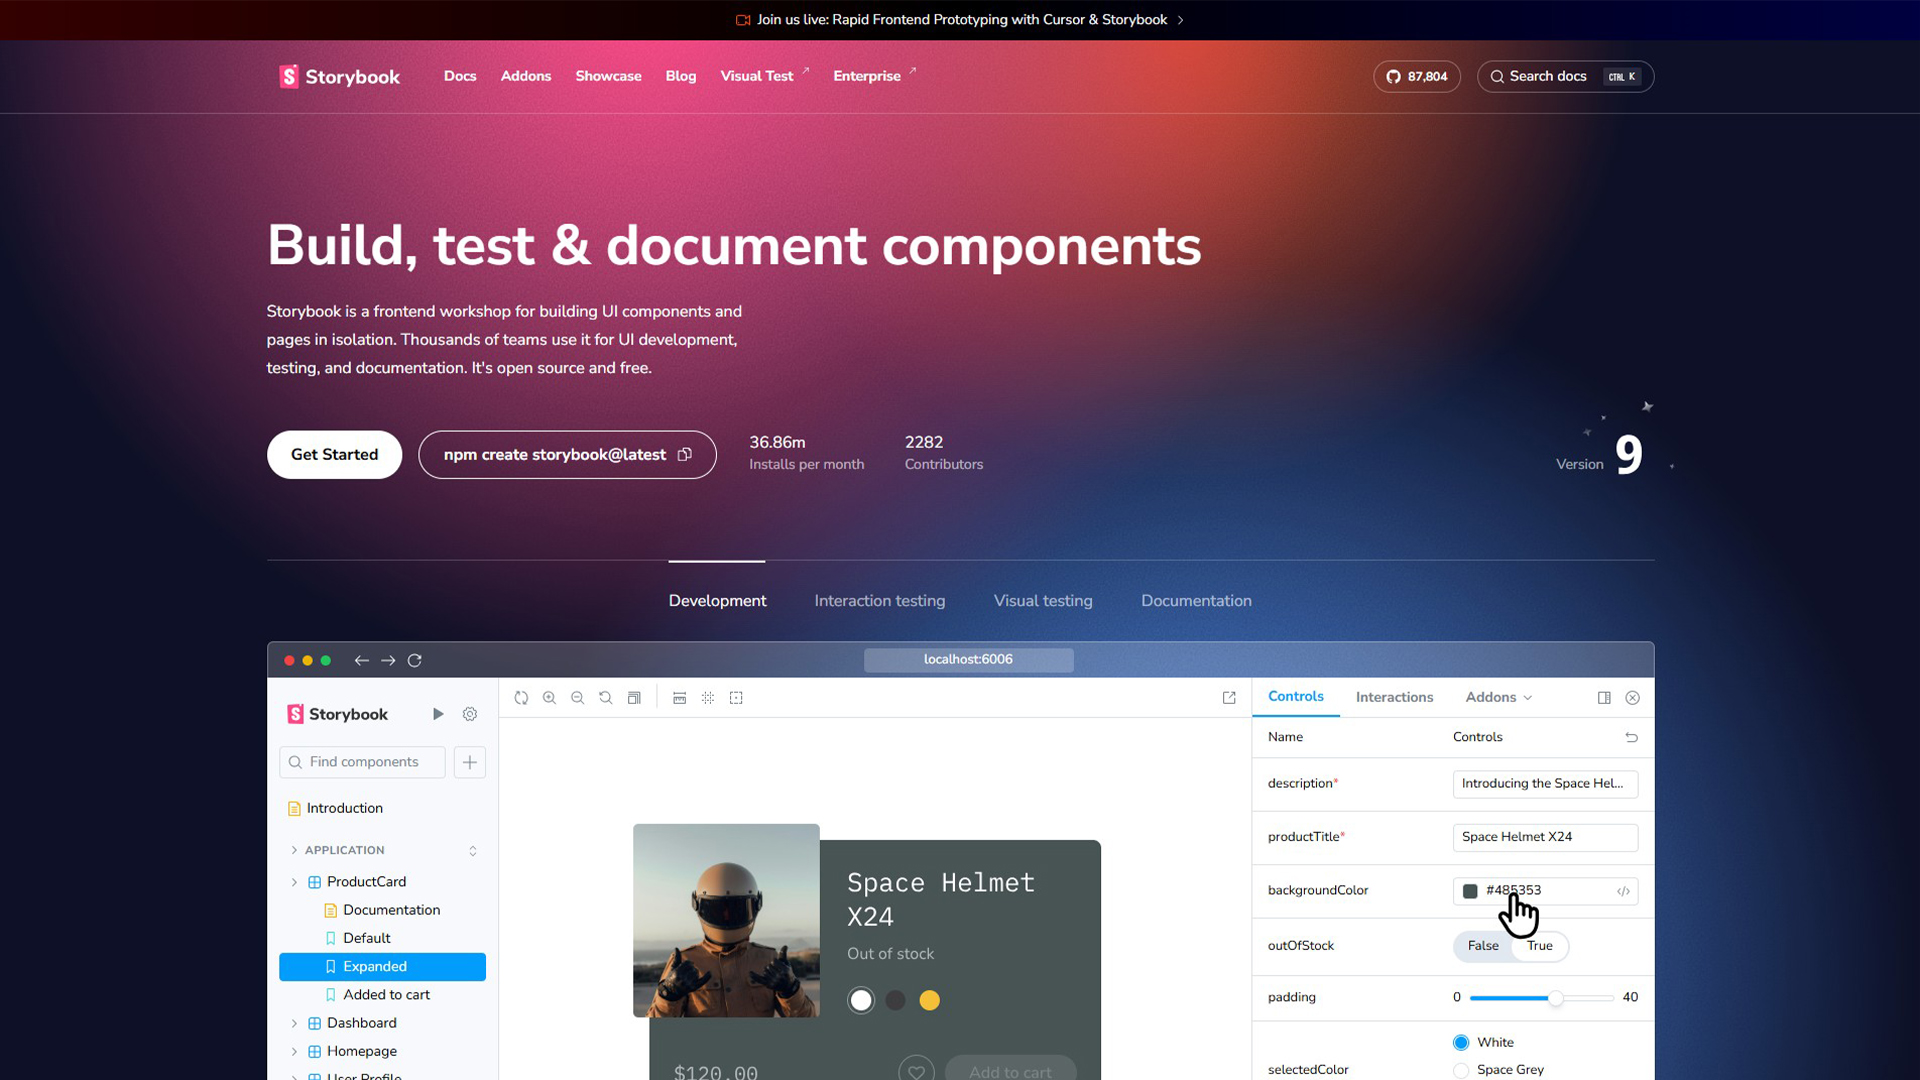Expand the Dashboard tree node
This screenshot has height=1080, width=1920.
(x=294, y=1023)
